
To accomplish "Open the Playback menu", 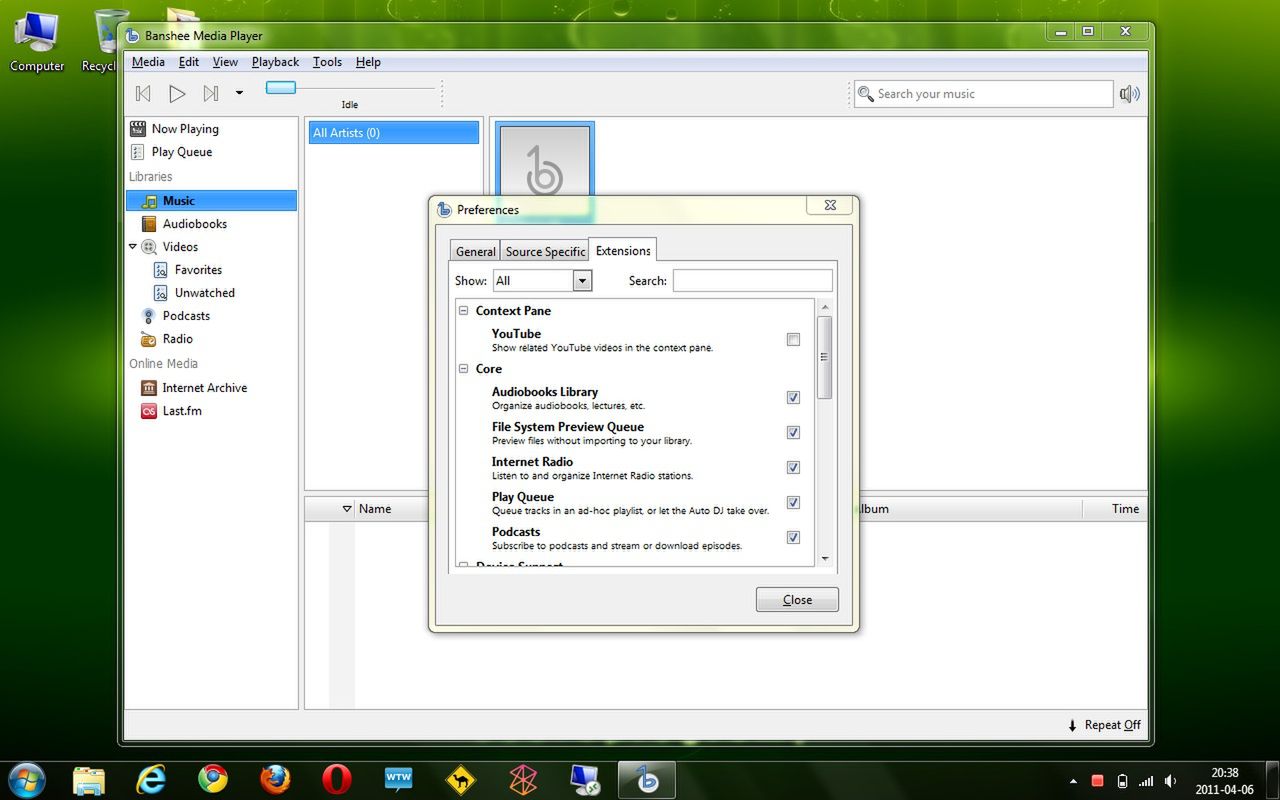I will click(275, 62).
